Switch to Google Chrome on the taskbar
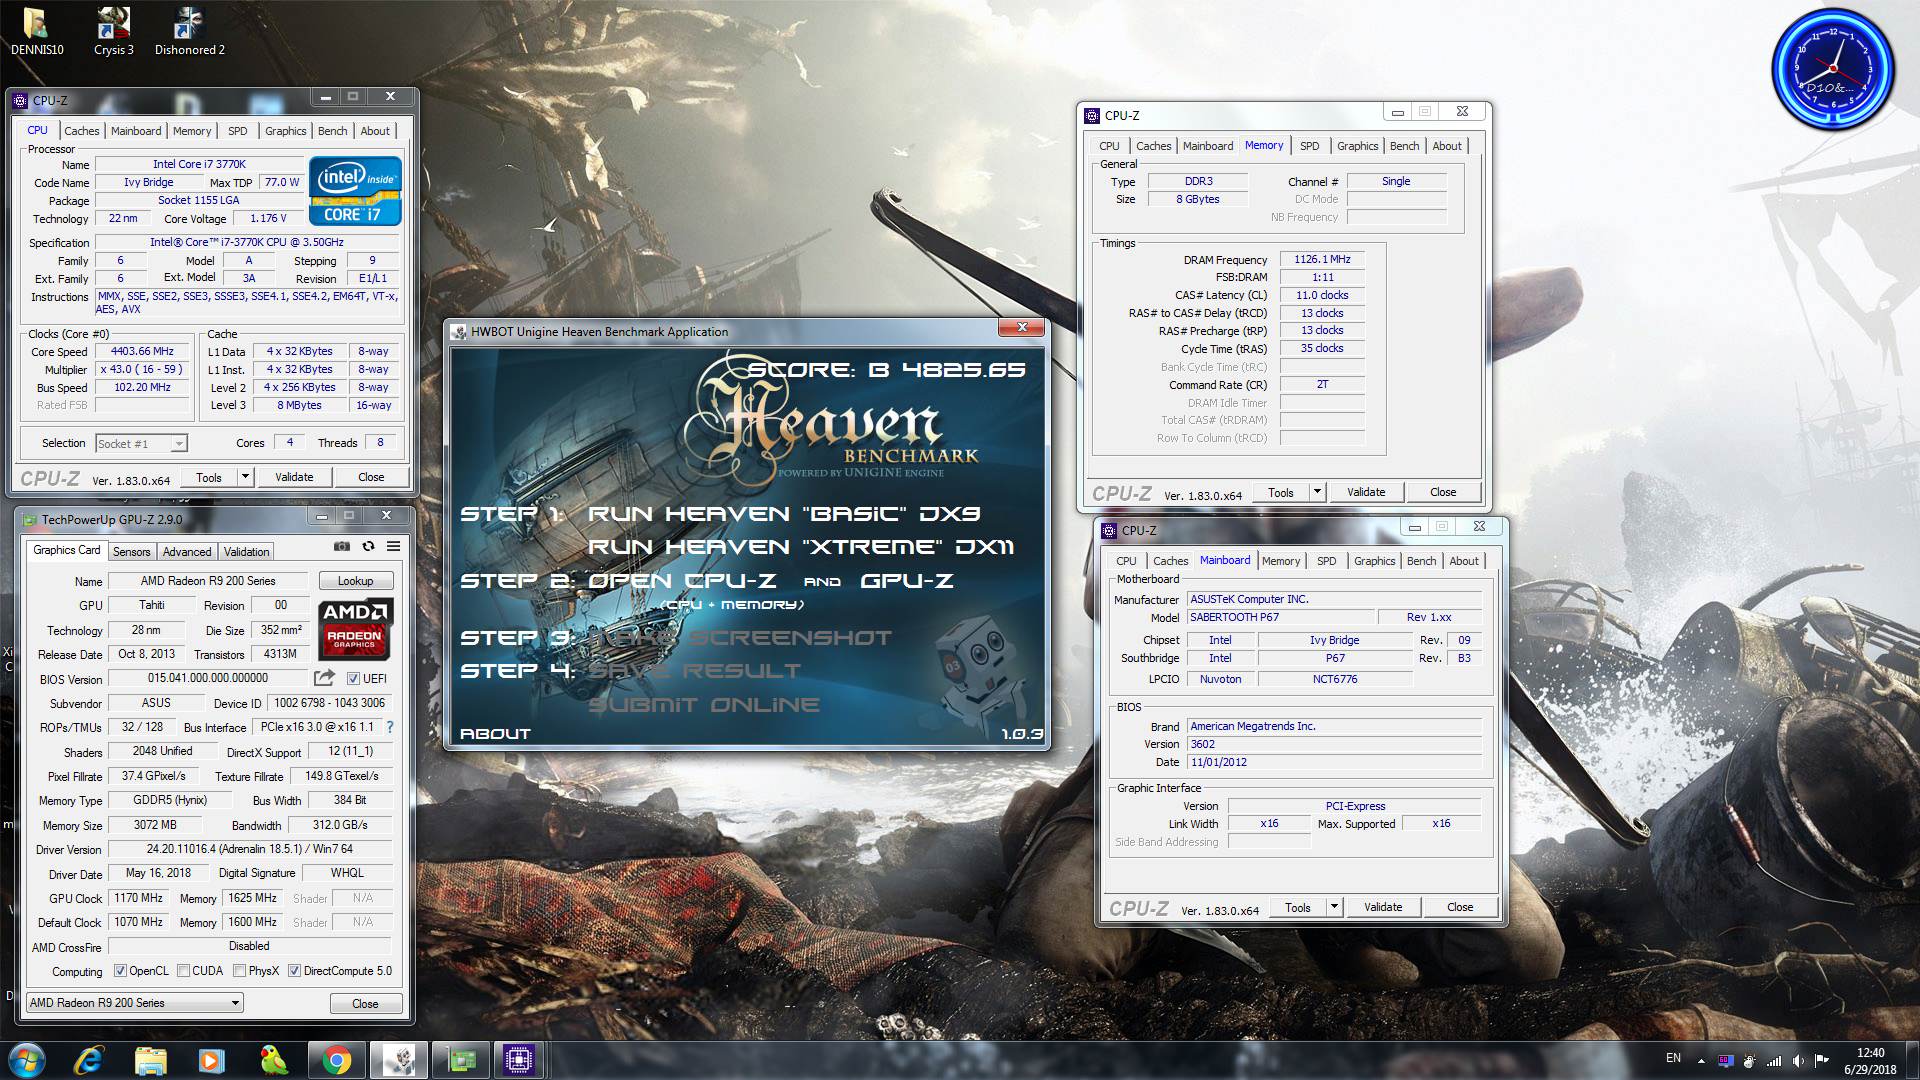 pyautogui.click(x=337, y=1060)
